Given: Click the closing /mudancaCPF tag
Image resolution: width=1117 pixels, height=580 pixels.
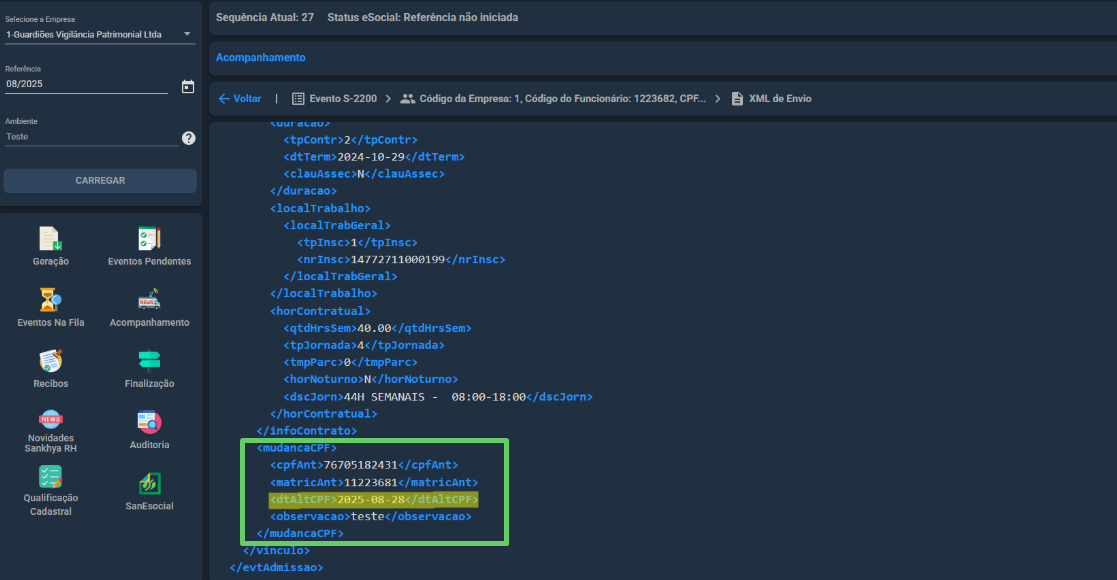Looking at the screenshot, I should click(300, 534).
